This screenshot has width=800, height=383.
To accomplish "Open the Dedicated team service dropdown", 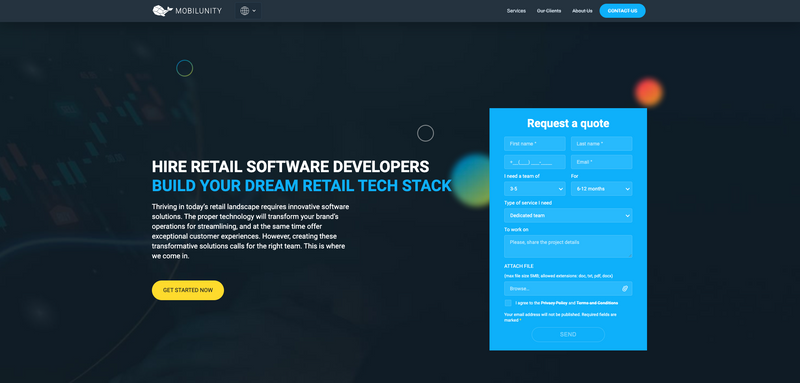I will pos(568,215).
